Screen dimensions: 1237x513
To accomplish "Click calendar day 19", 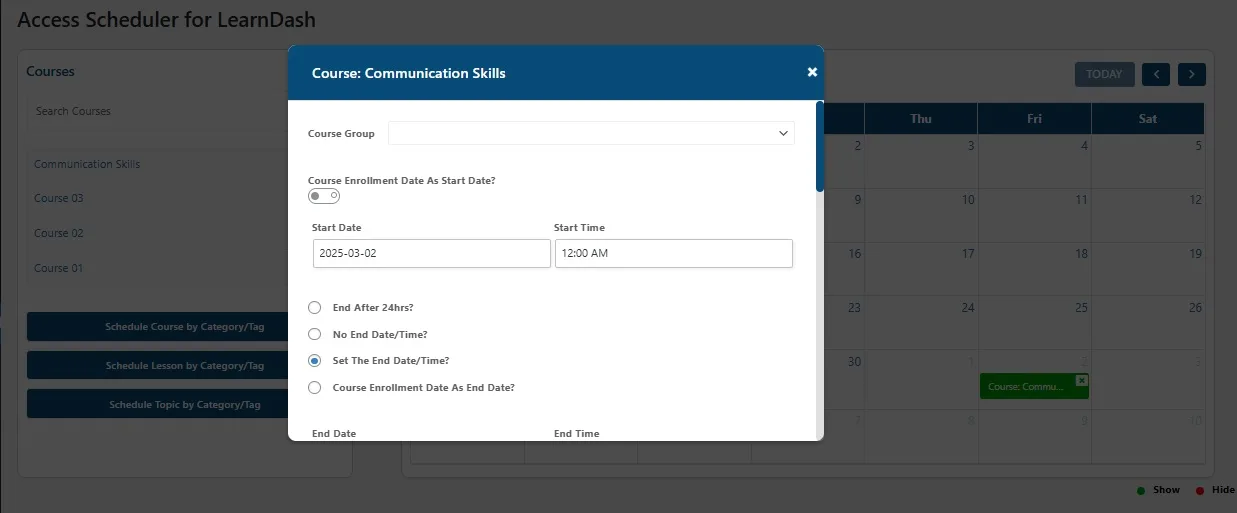I will 1195,254.
